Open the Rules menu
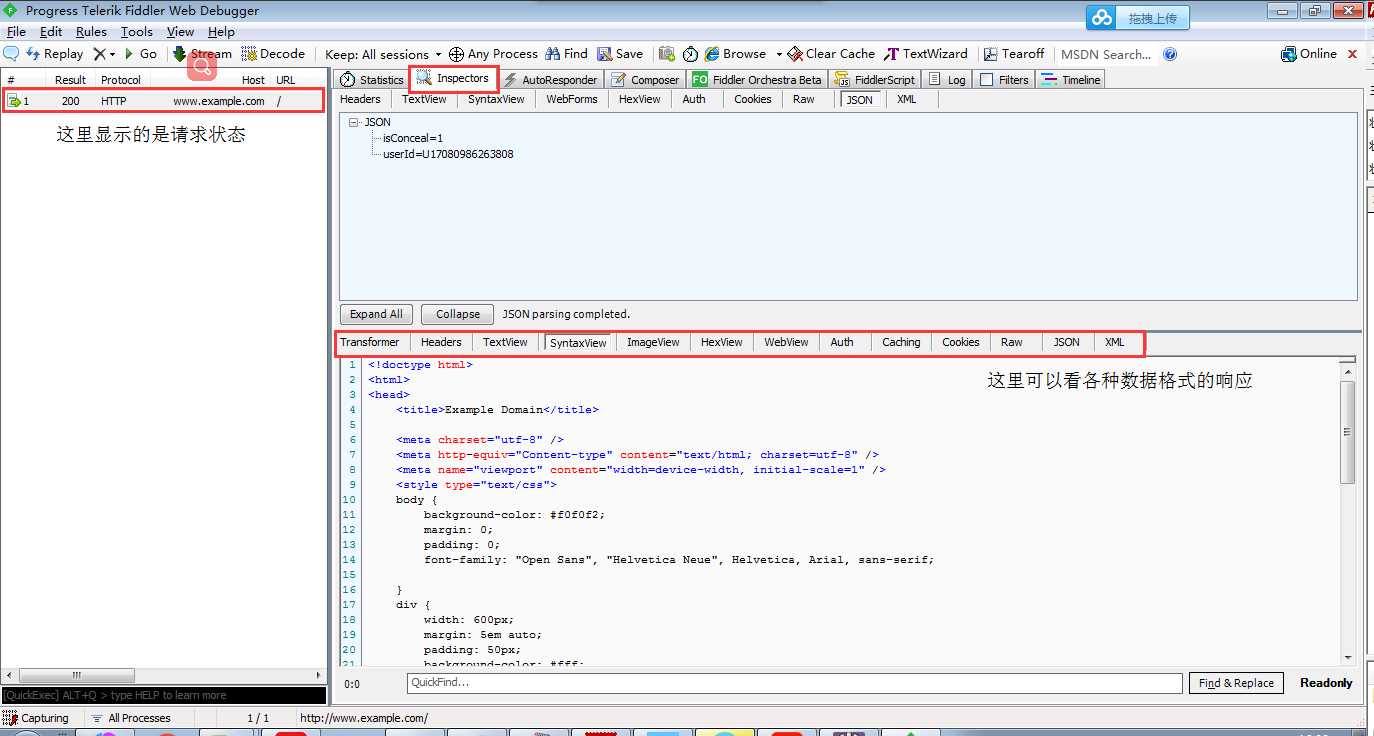 [91, 32]
